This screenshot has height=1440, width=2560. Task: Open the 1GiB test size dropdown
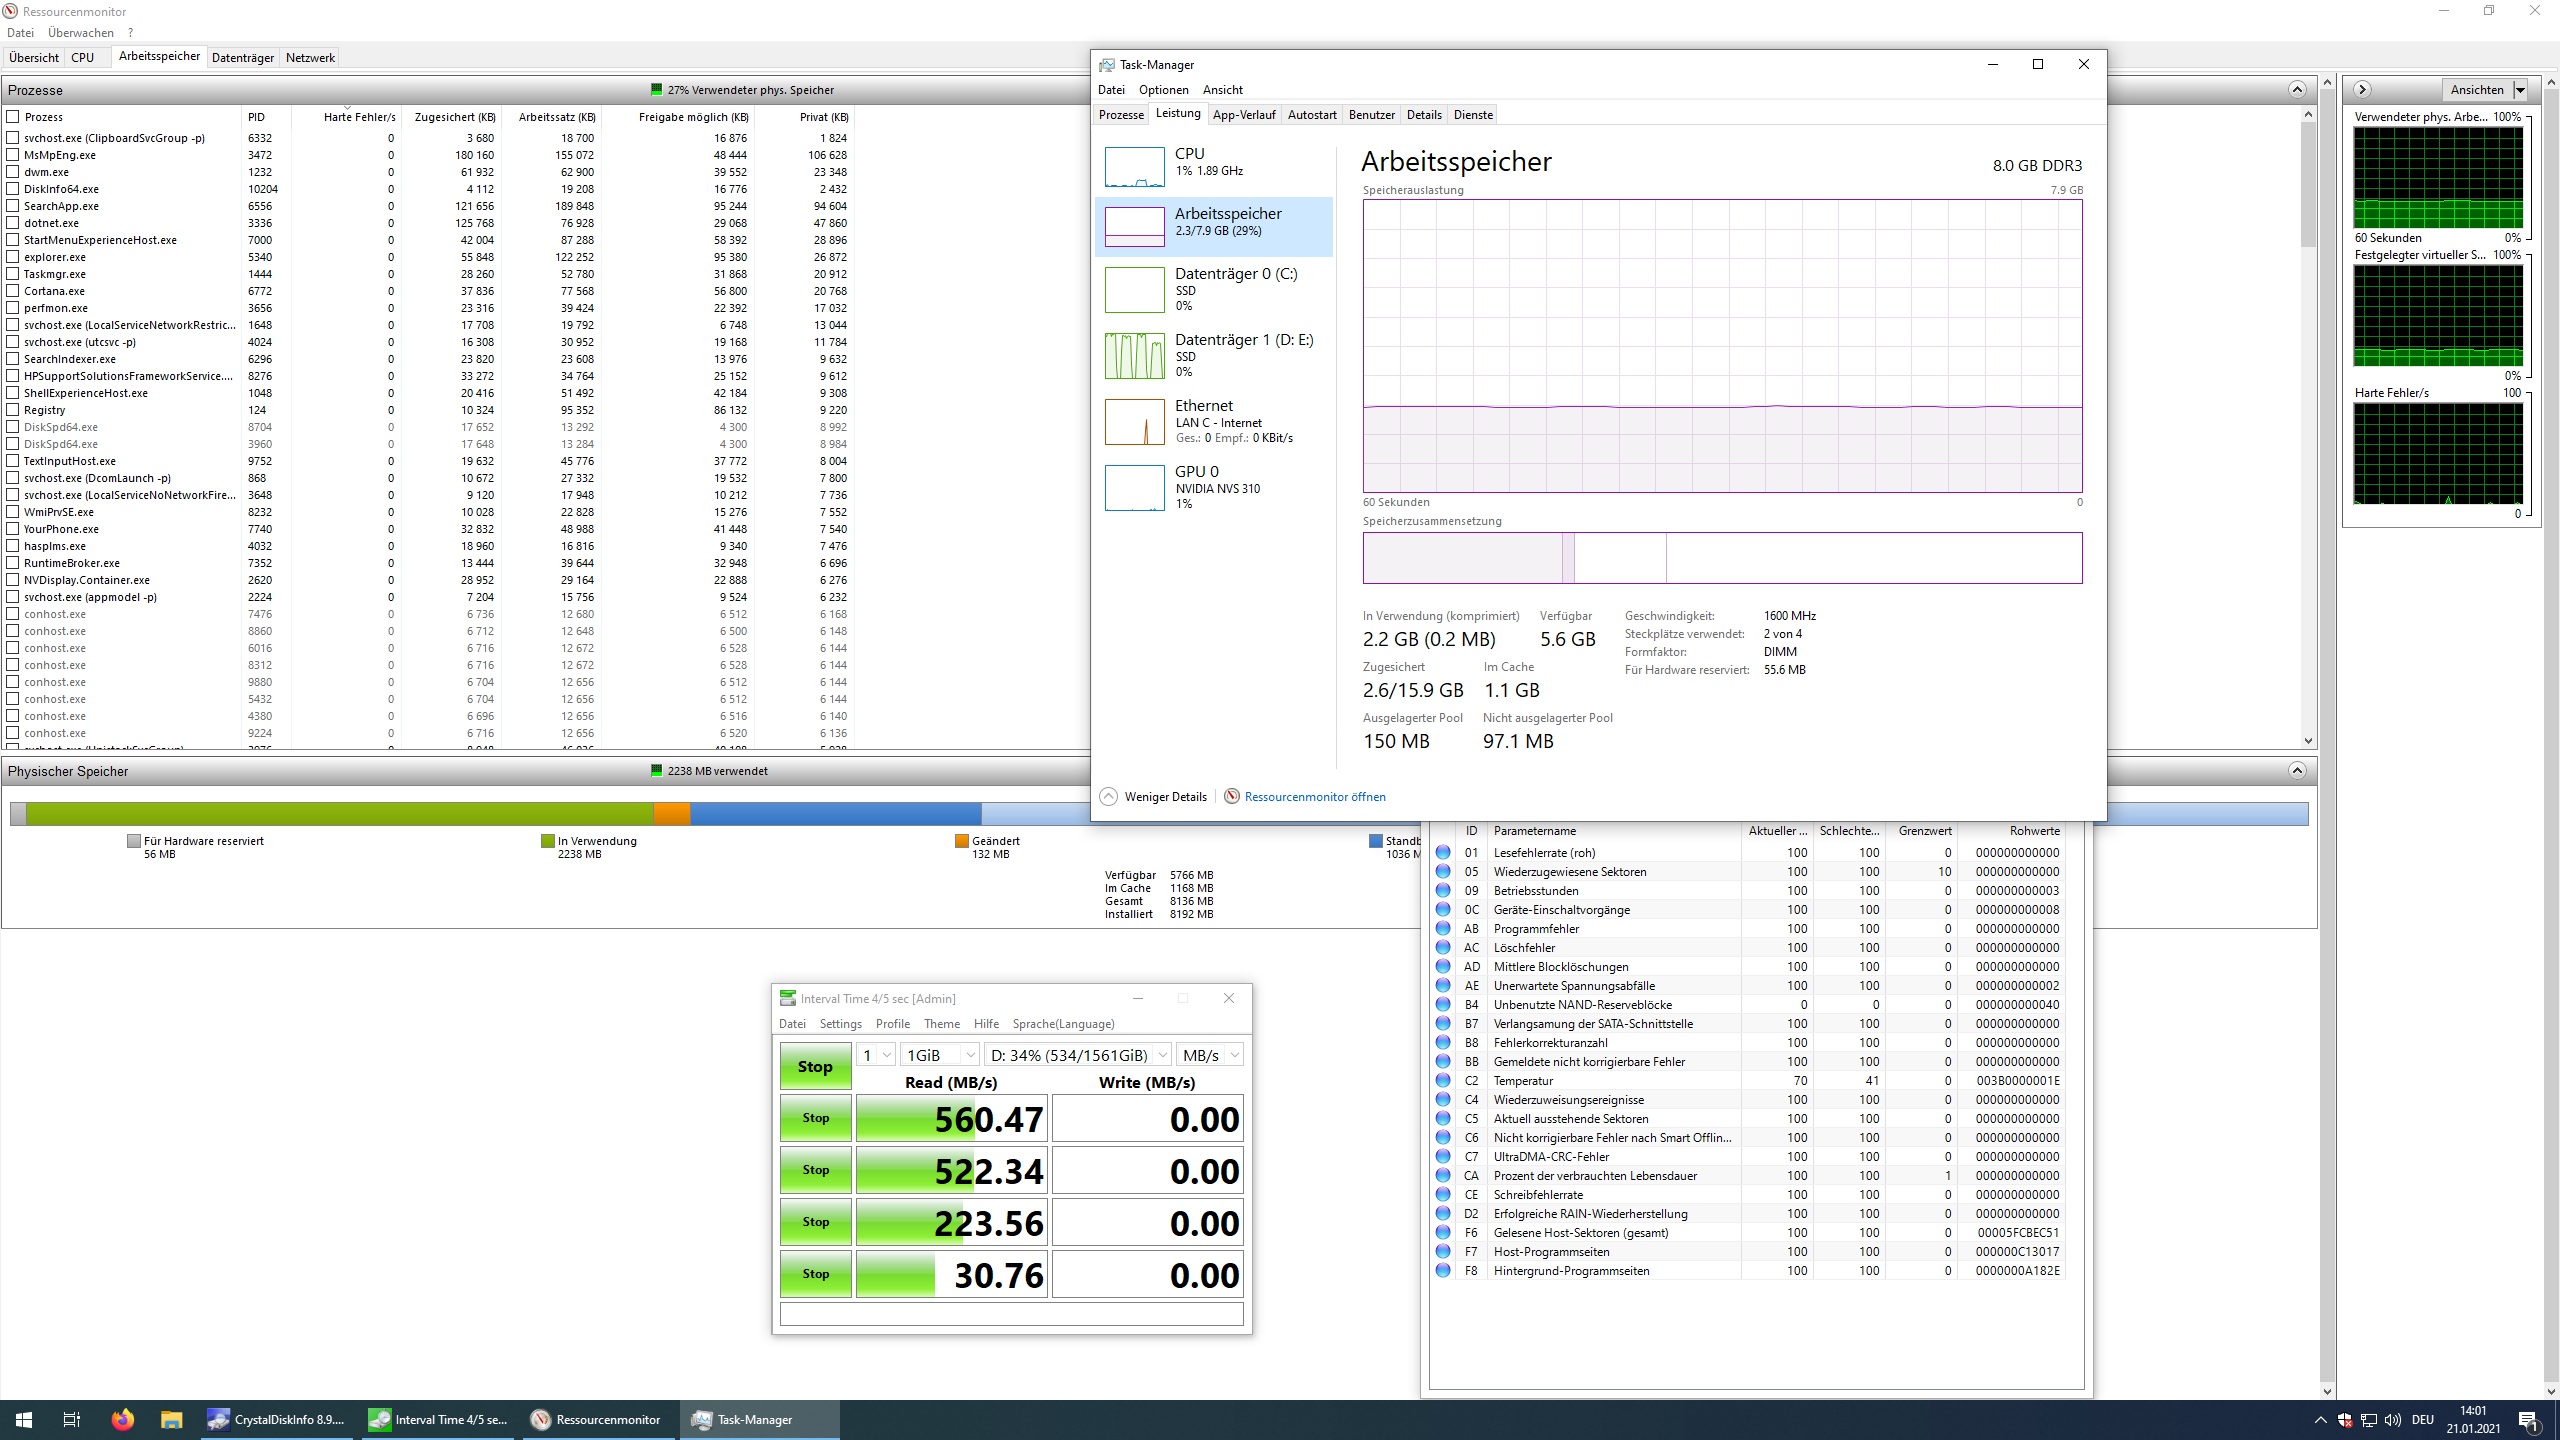pos(939,1055)
